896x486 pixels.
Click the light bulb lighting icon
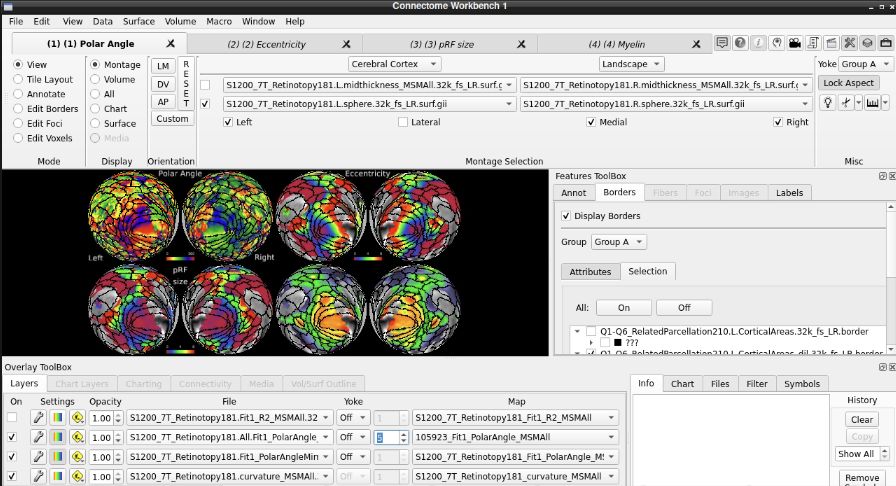(x=827, y=103)
